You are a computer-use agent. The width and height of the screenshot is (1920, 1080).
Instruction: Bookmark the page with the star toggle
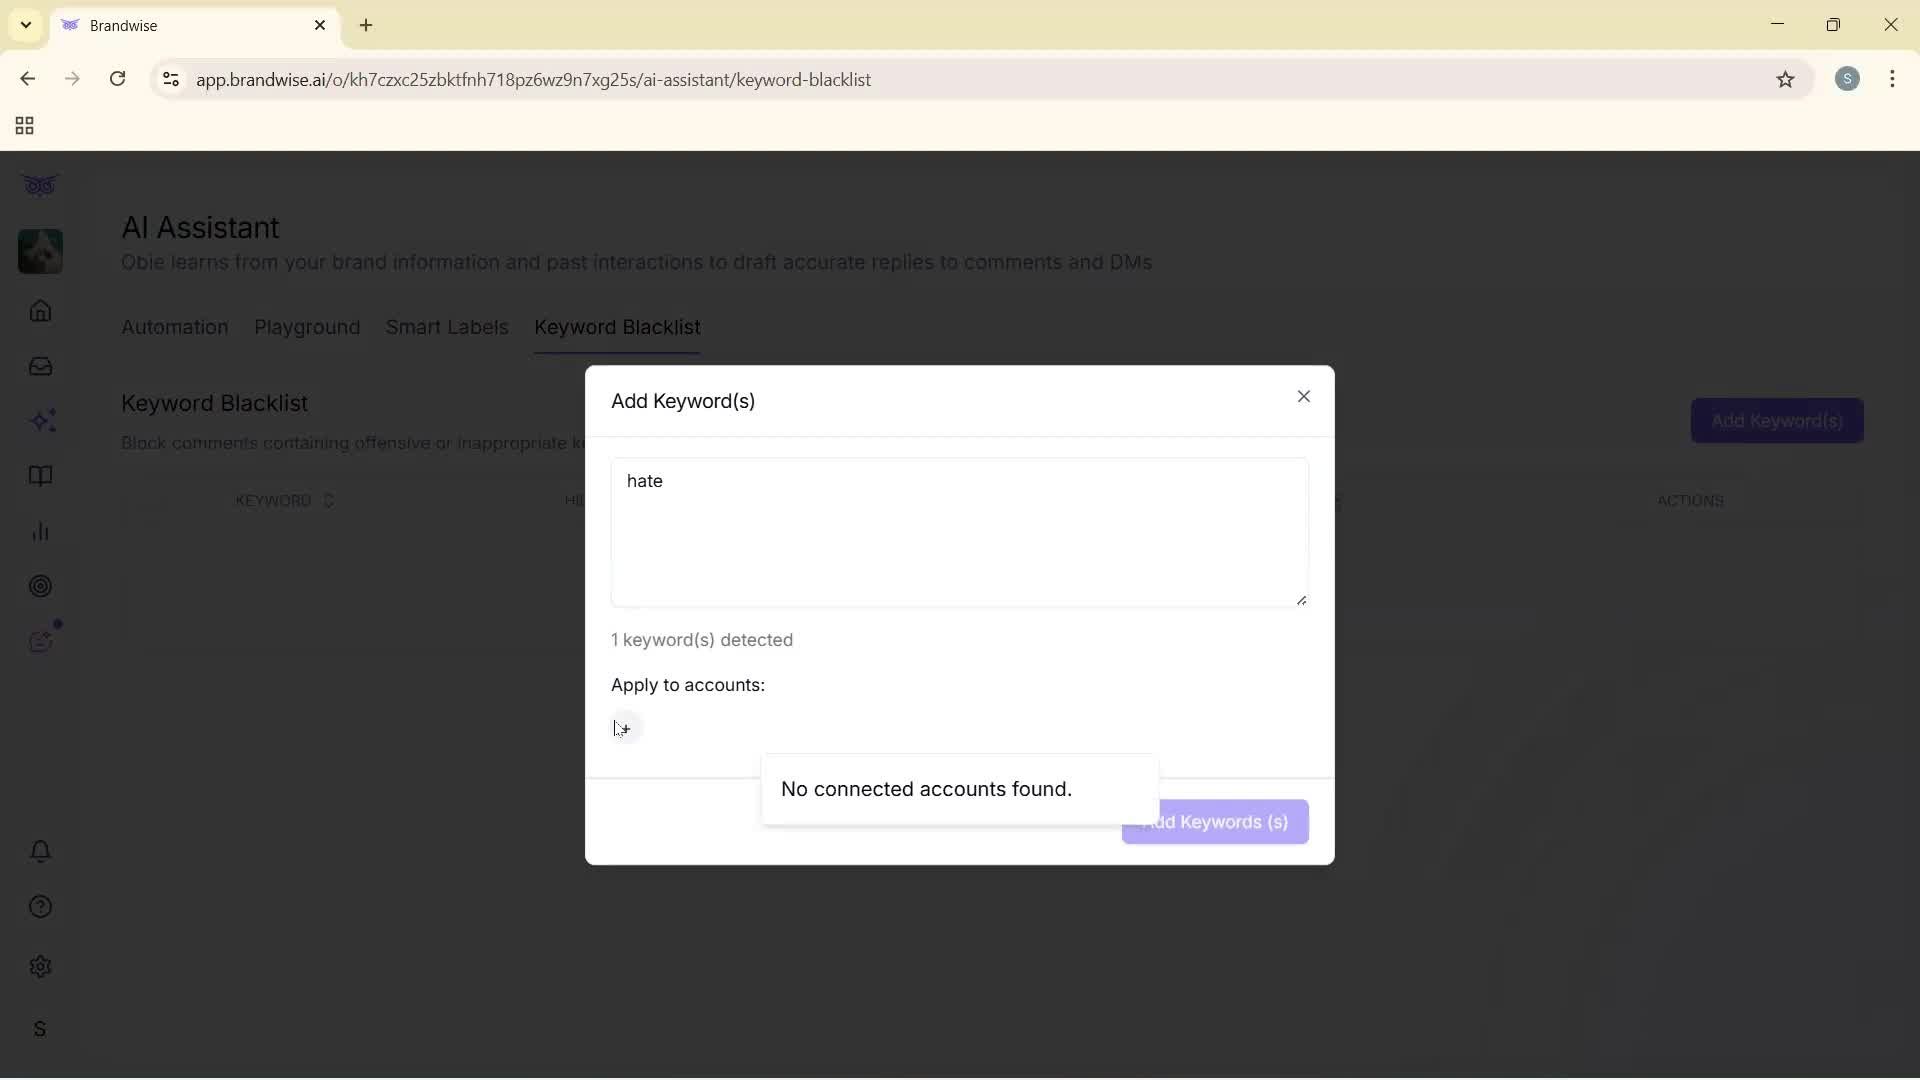(x=1786, y=80)
